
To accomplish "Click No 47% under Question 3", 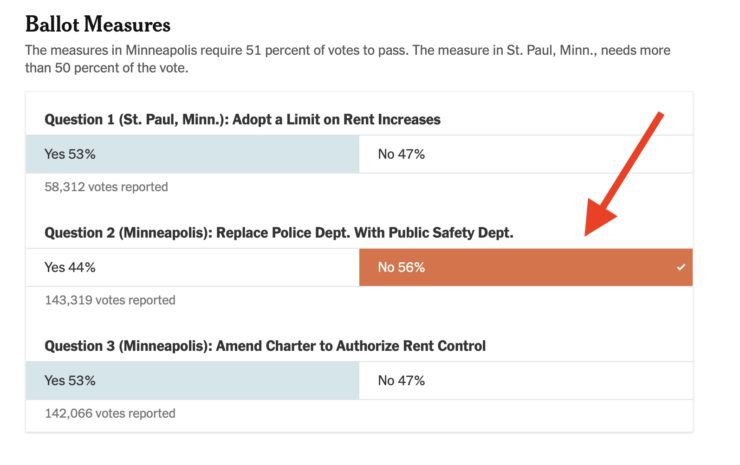I will [401, 380].
